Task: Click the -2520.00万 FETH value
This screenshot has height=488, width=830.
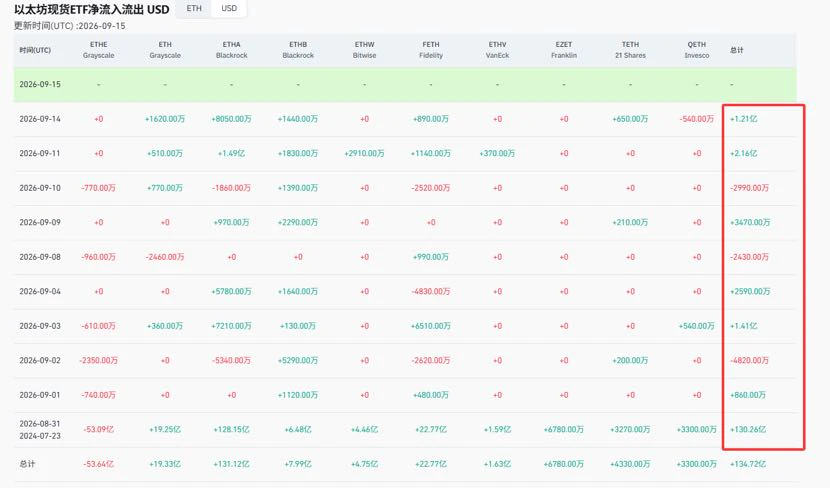Action: (x=431, y=188)
